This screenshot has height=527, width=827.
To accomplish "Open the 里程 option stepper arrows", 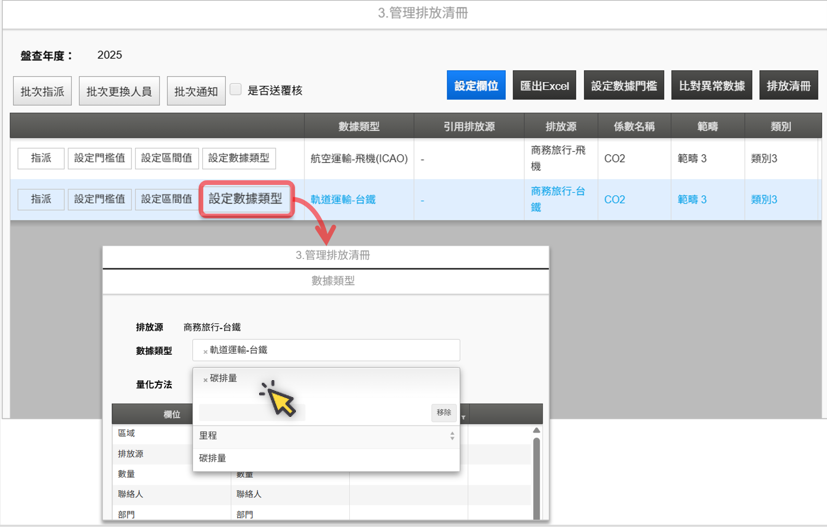I will 452,436.
